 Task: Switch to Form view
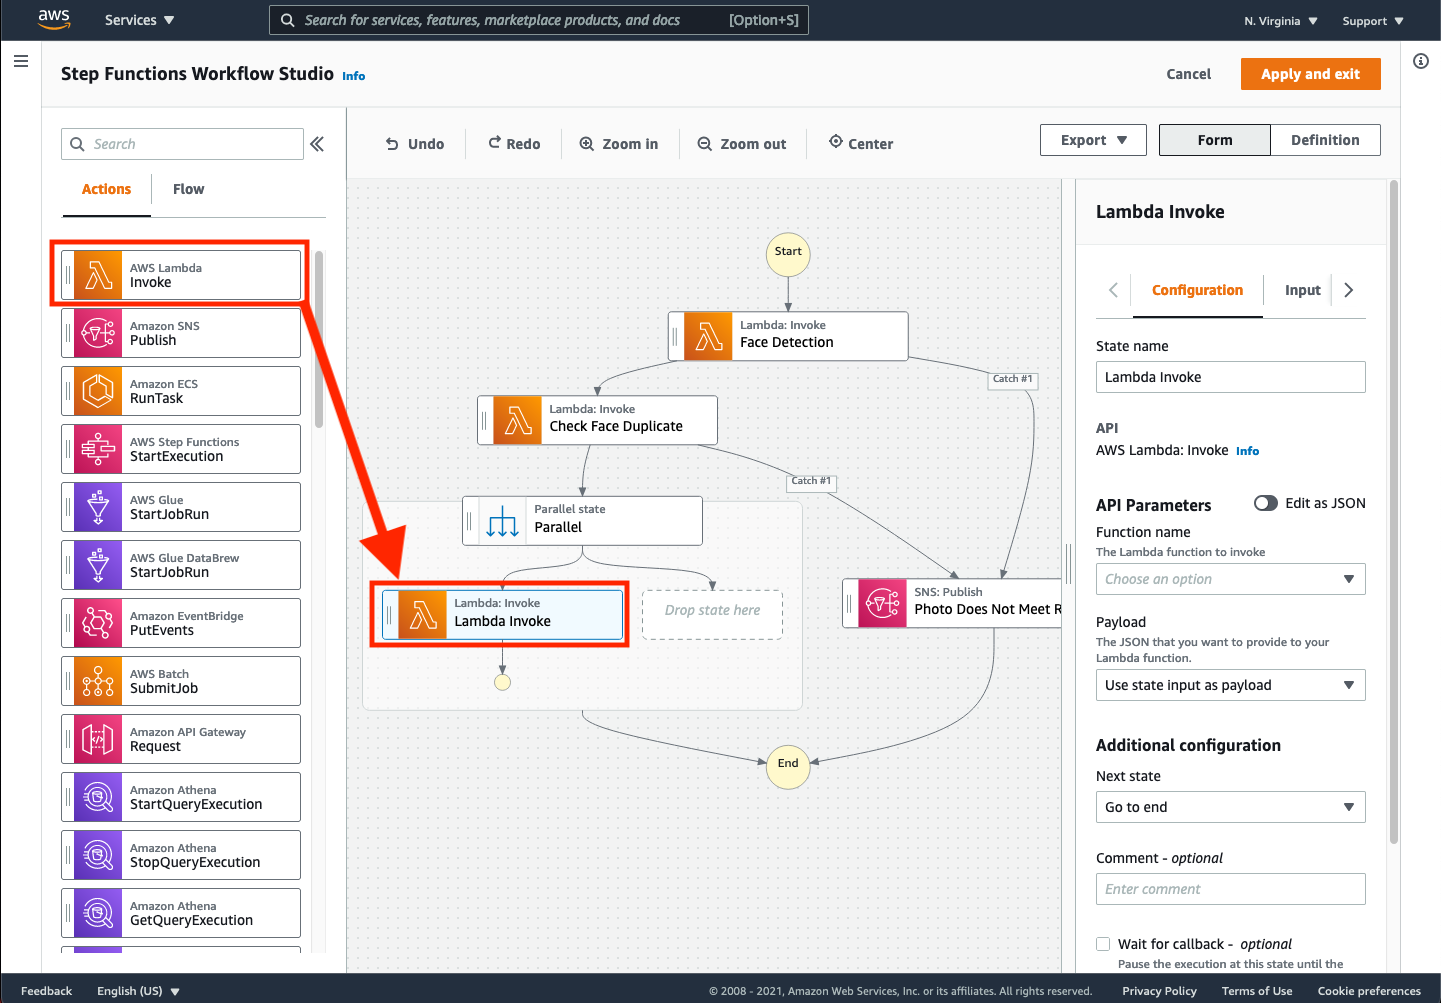pos(1215,140)
